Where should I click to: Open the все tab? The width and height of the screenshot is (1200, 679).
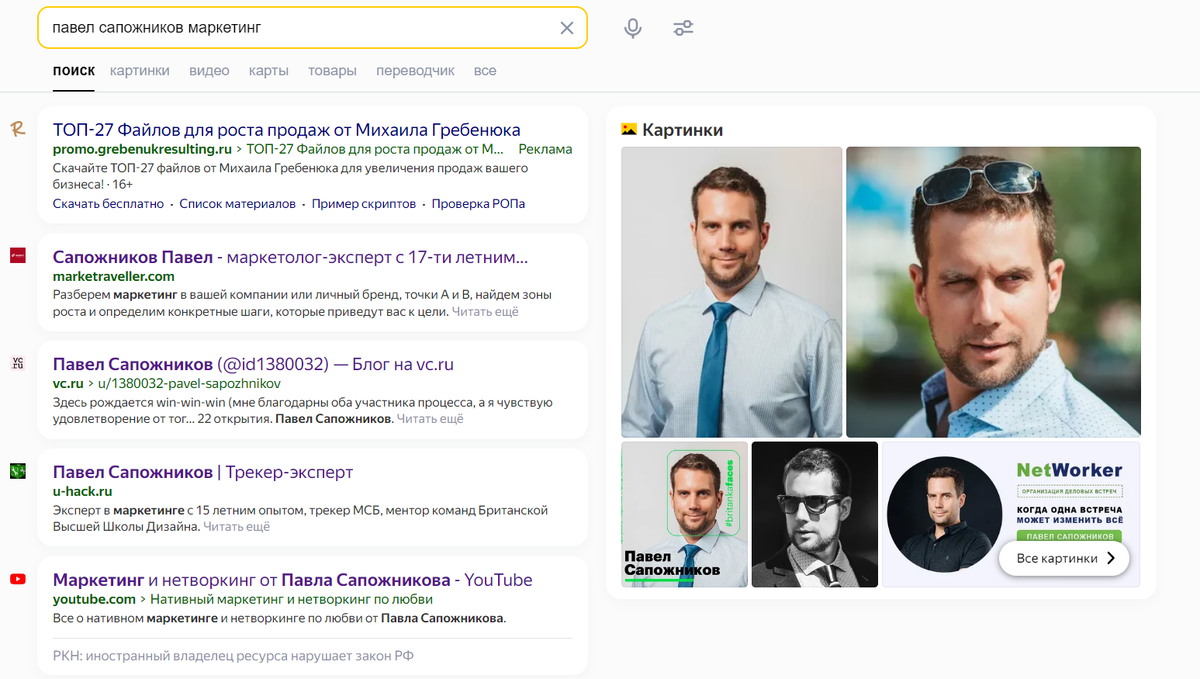(485, 71)
